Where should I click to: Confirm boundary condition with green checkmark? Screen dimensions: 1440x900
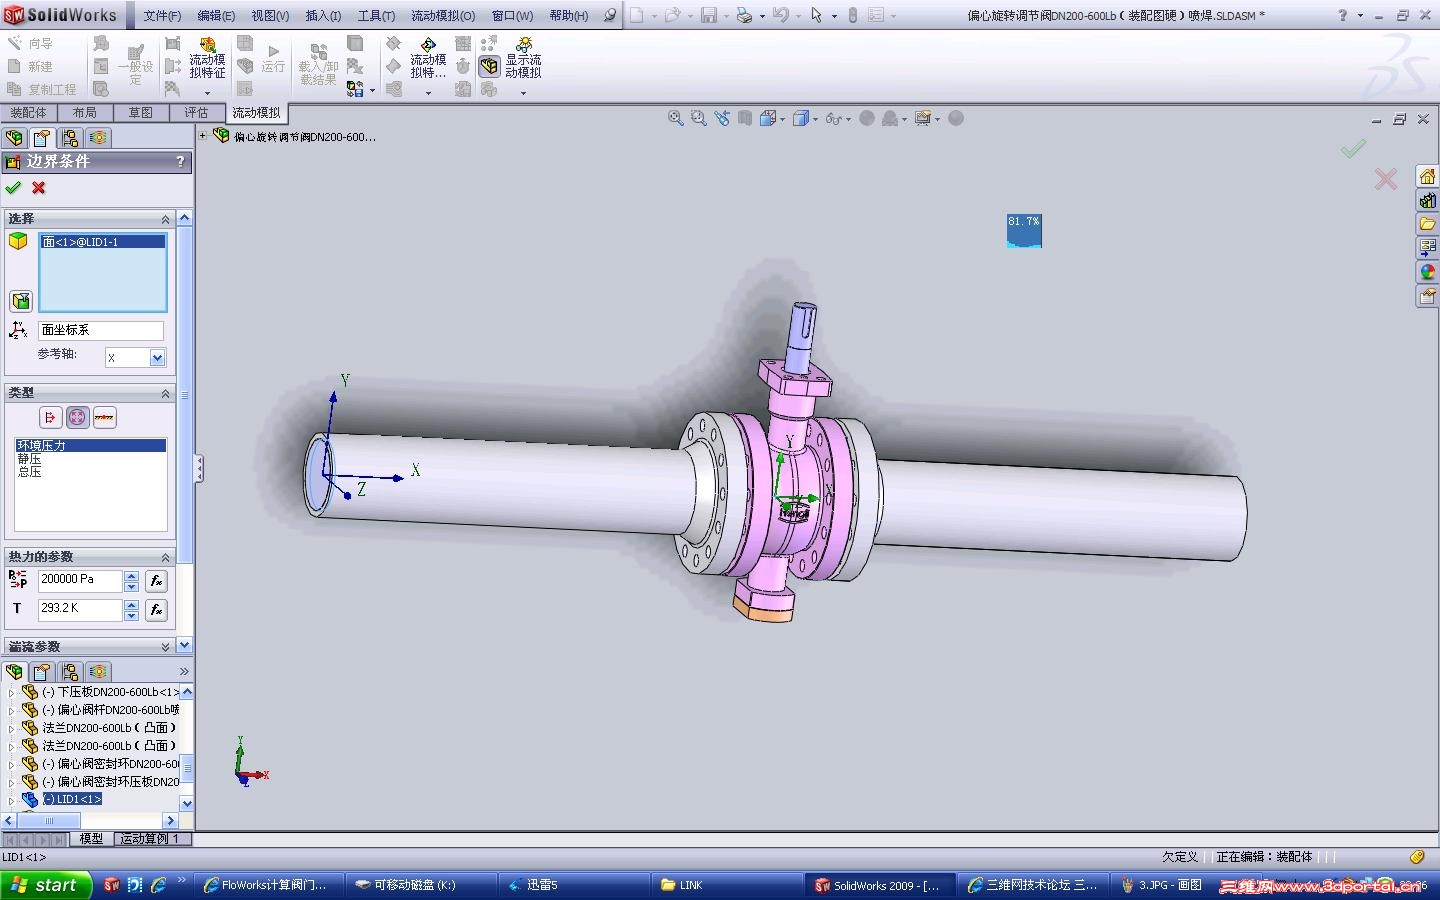[x=13, y=187]
